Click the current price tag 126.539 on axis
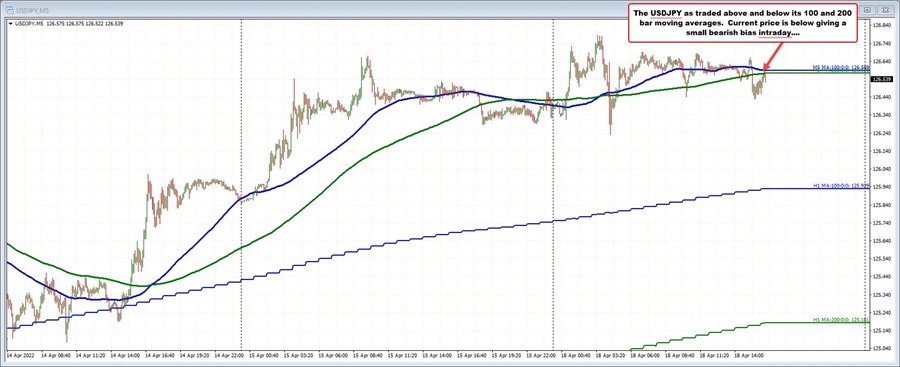The image size is (900, 367). pos(881,79)
